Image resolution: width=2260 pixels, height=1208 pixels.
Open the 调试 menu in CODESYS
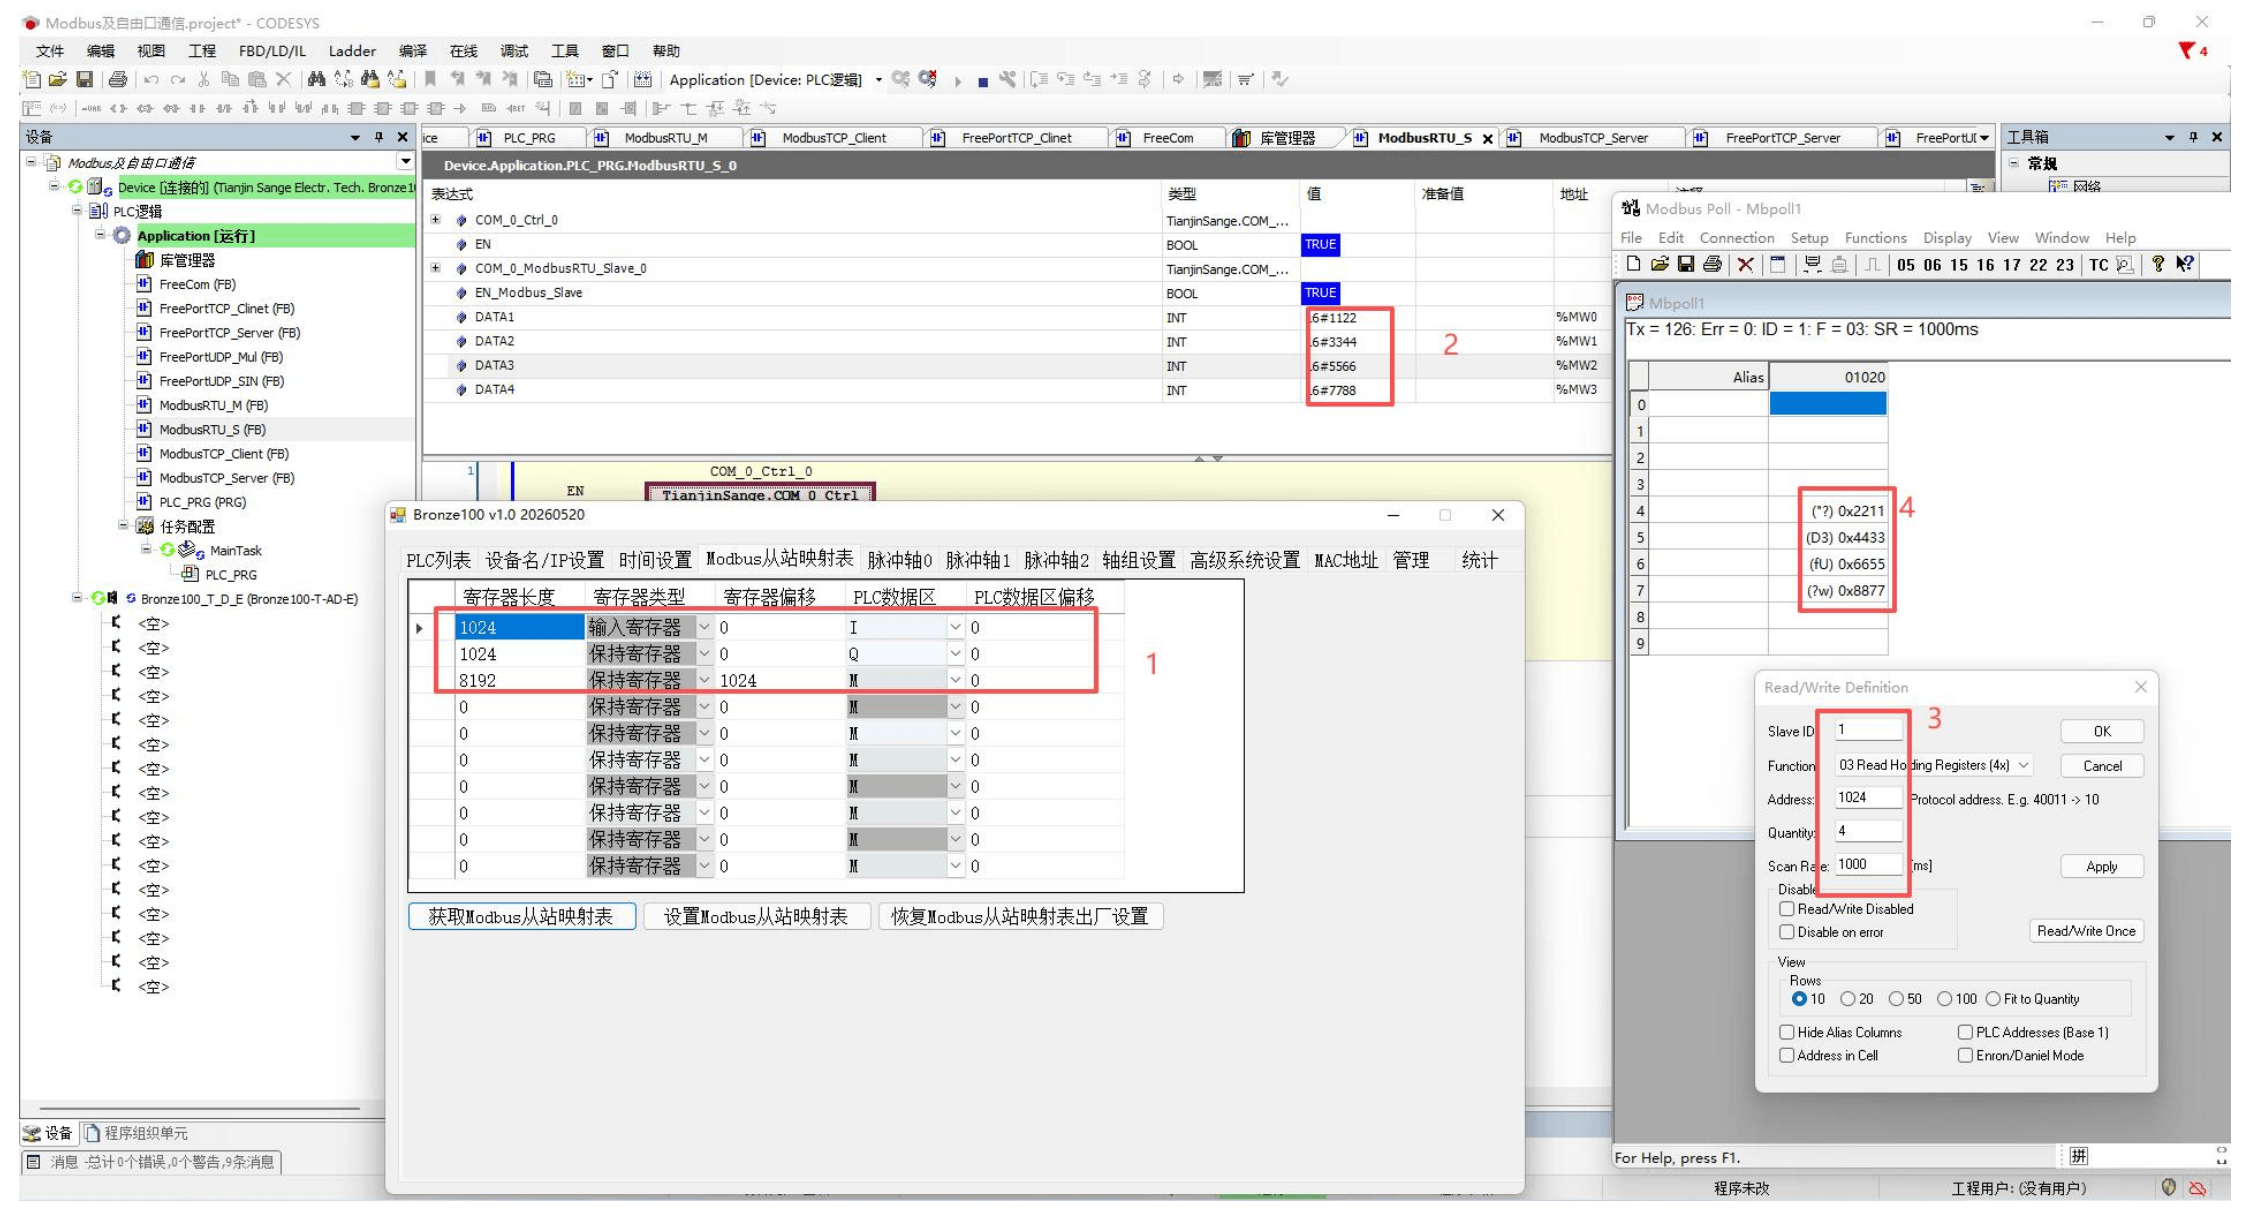click(514, 51)
